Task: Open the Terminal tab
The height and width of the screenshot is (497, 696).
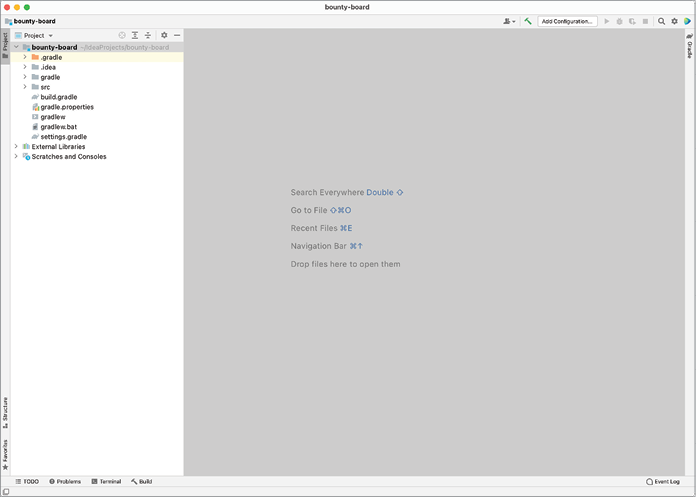Action: pos(106,482)
